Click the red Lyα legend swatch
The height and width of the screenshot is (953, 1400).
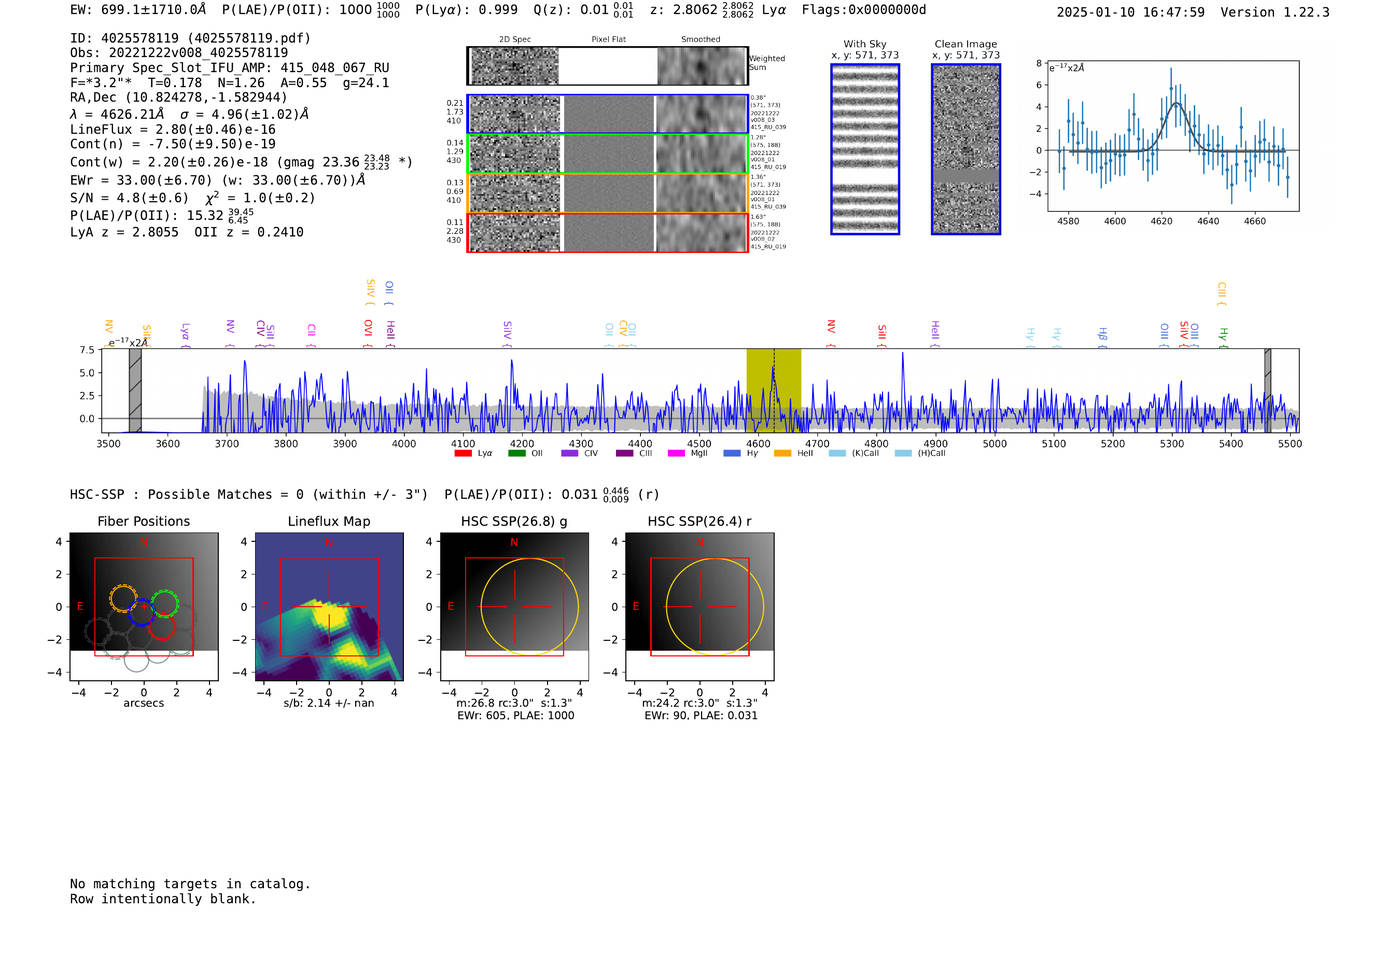[463, 454]
